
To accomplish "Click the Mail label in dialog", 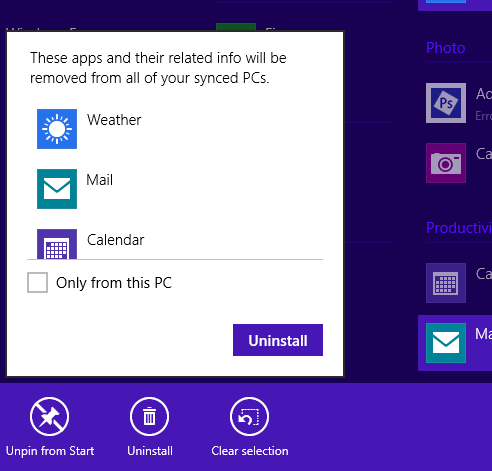I will pyautogui.click(x=99, y=180).
